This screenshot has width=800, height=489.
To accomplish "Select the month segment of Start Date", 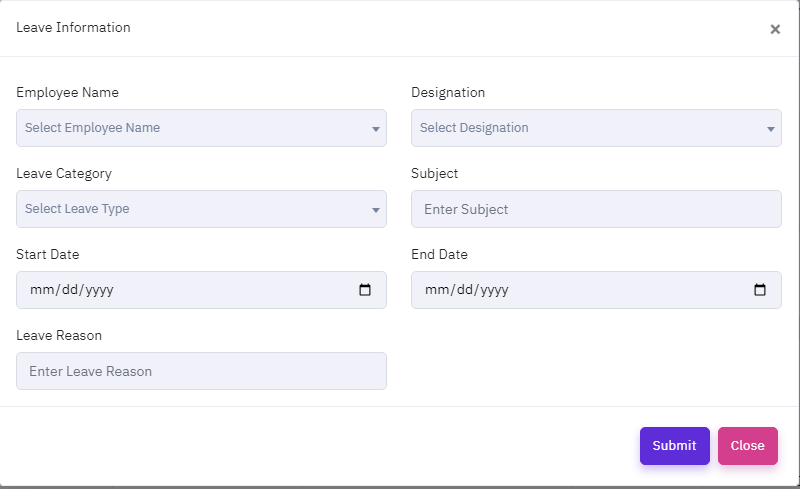I will [41, 290].
